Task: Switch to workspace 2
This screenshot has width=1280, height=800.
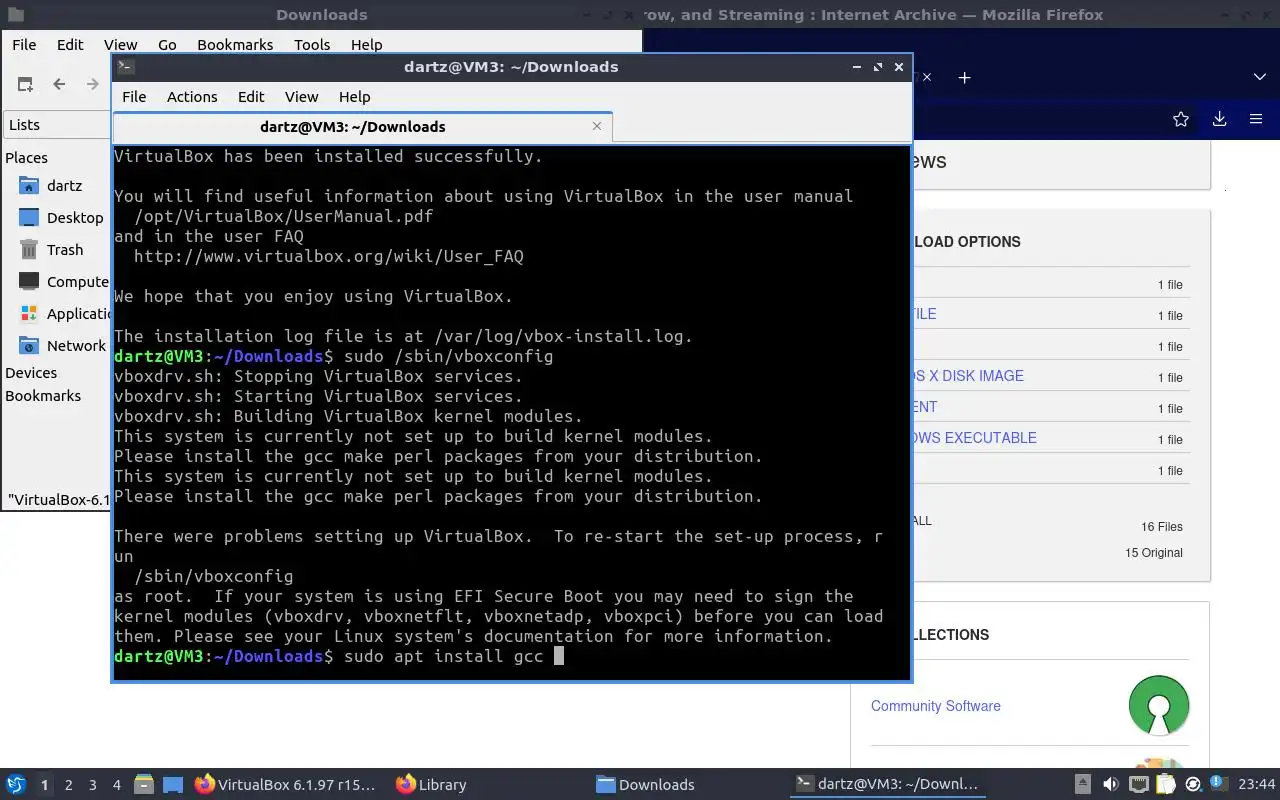Action: 69,785
